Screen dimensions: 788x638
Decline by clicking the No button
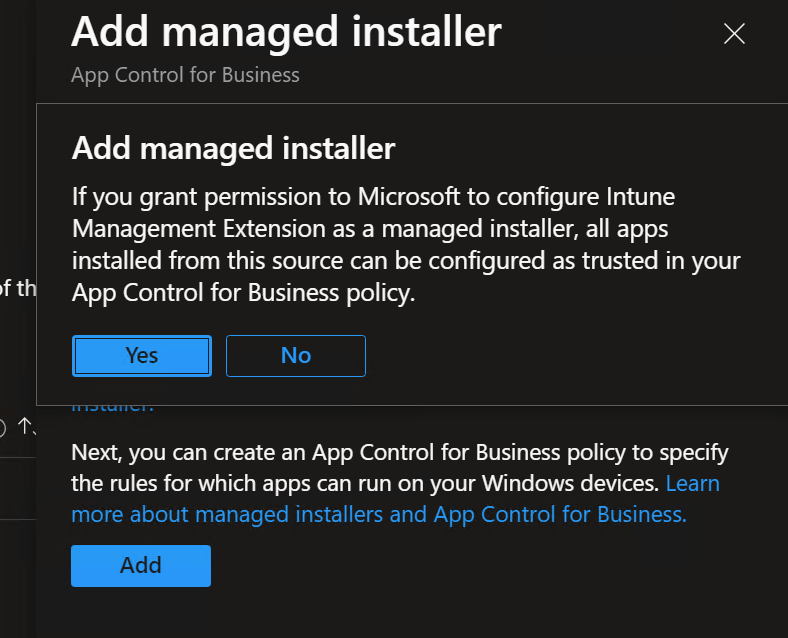pyautogui.click(x=296, y=356)
